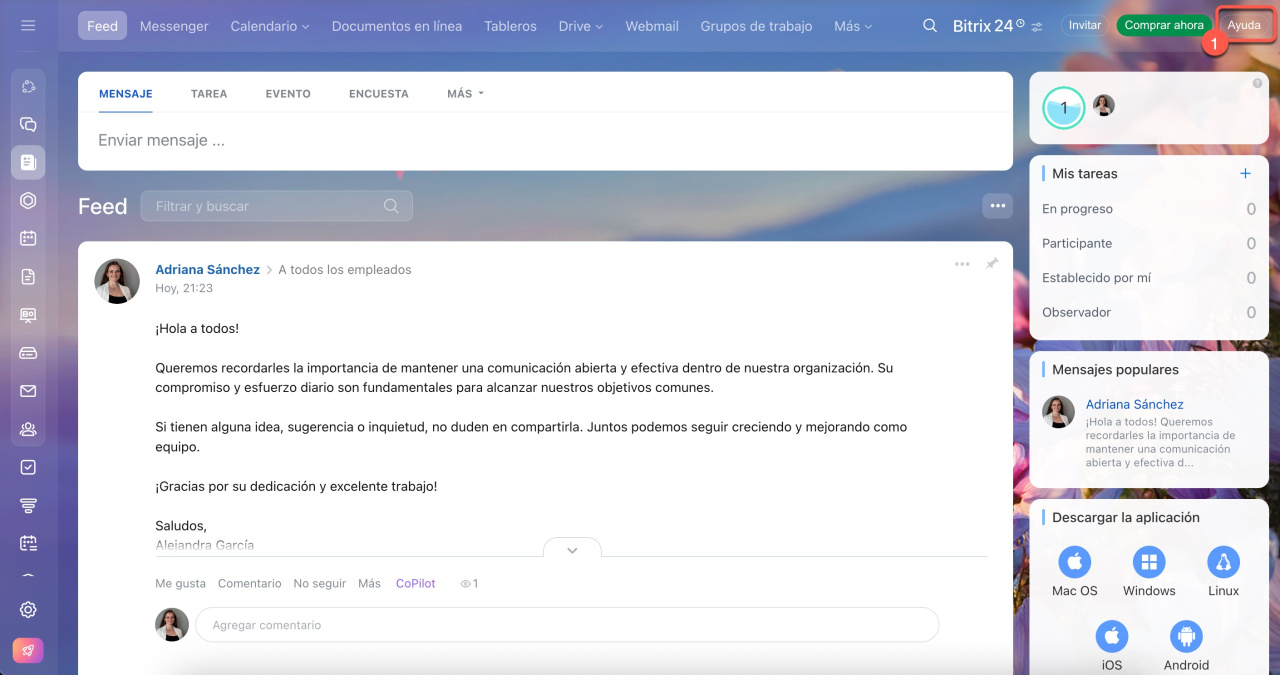Image resolution: width=1280 pixels, height=675 pixels.
Task: Add a new task with the plus icon
Action: click(1245, 174)
